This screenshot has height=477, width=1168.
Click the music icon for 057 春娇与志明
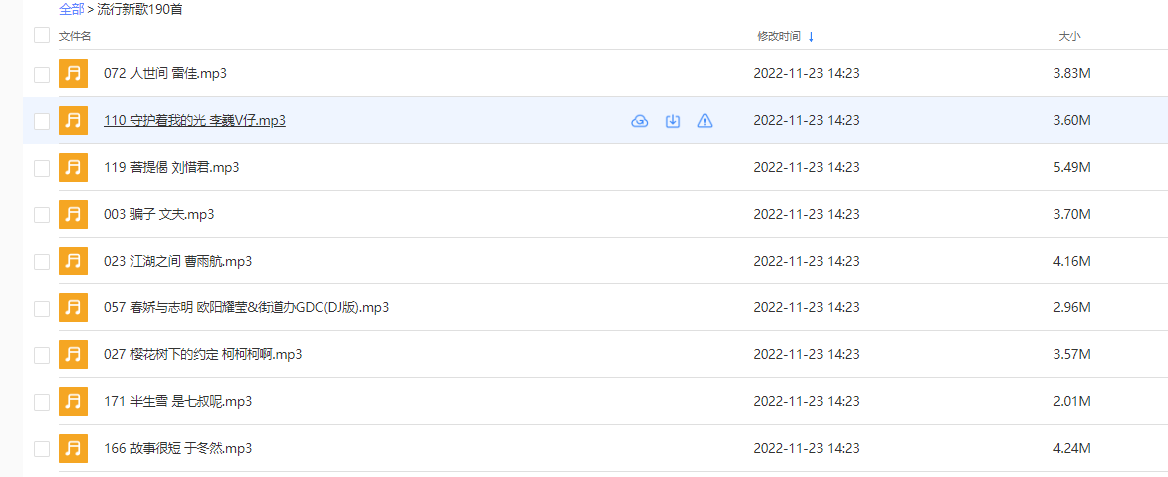[74, 308]
